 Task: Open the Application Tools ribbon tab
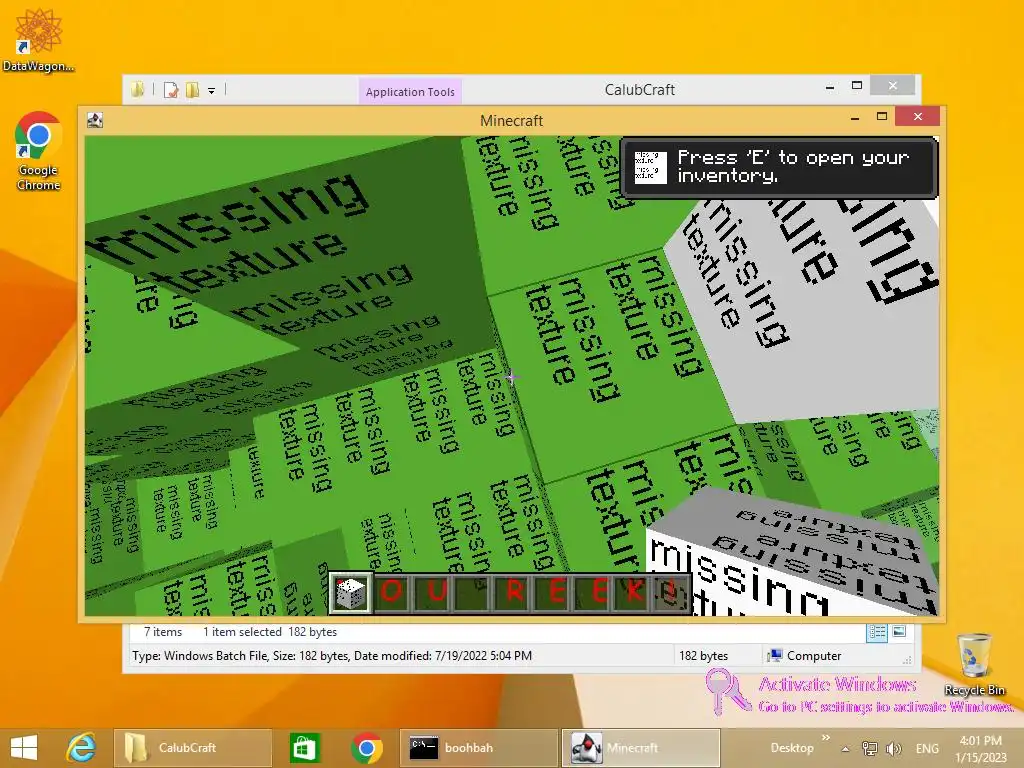410,92
